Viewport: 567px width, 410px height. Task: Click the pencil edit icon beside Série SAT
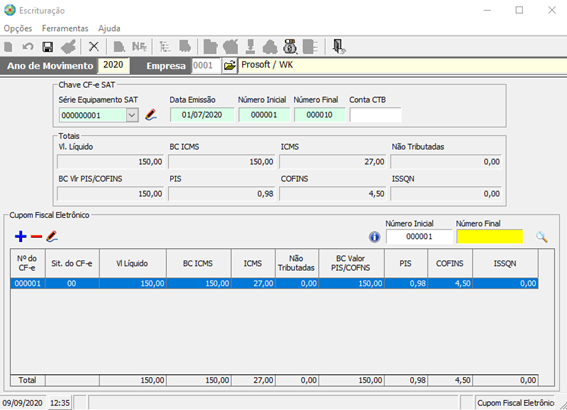pyautogui.click(x=151, y=115)
